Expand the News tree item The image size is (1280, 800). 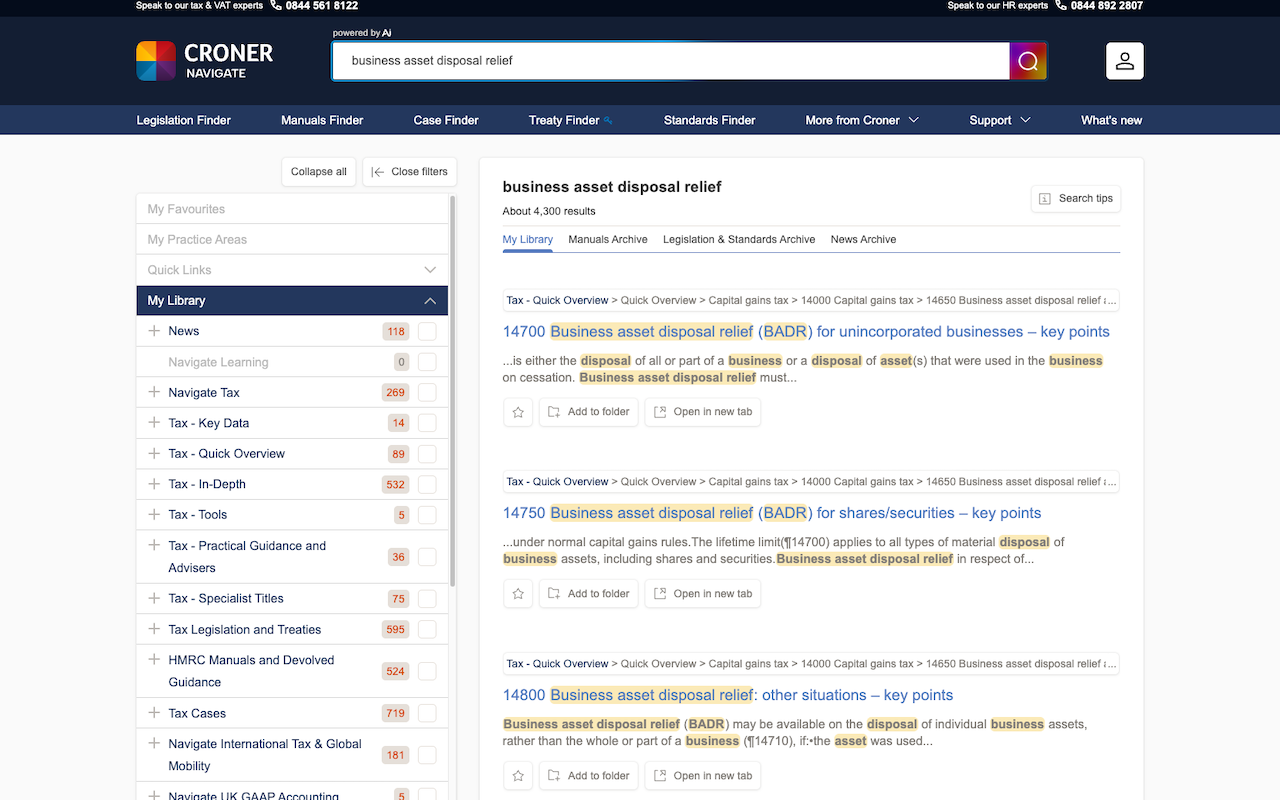pos(154,331)
